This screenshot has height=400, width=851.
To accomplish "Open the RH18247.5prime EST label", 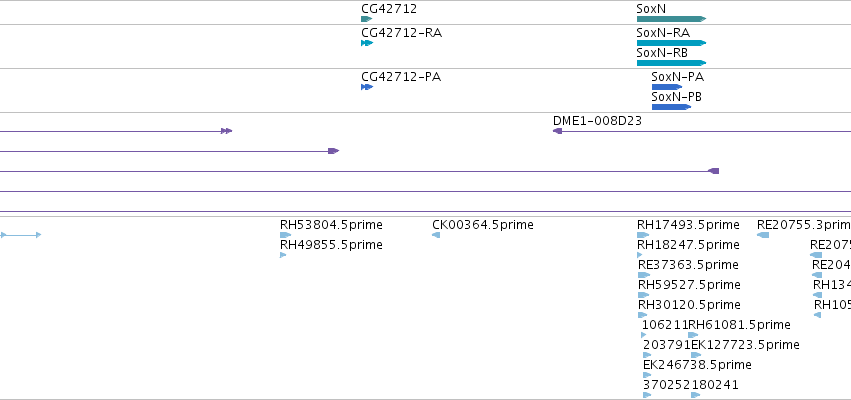I will point(688,245).
